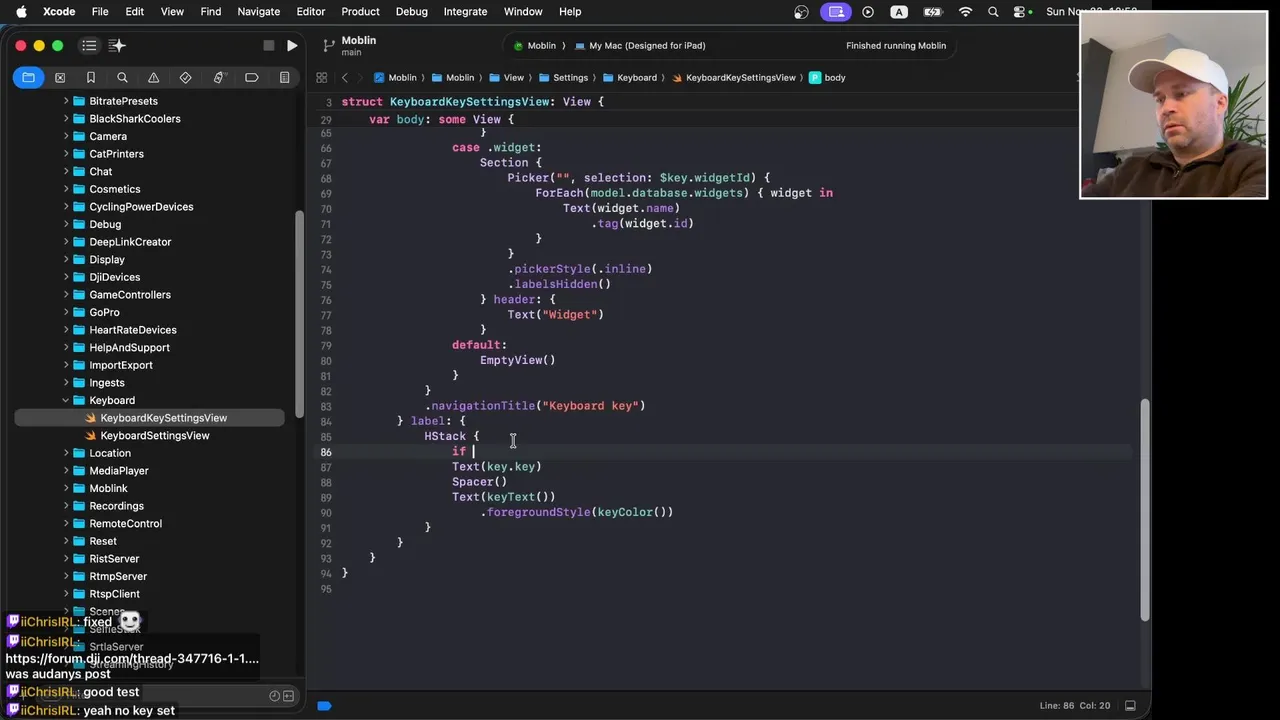Collapse the Keyboard folder
Viewport: 1280px width, 720px height.
coord(66,400)
